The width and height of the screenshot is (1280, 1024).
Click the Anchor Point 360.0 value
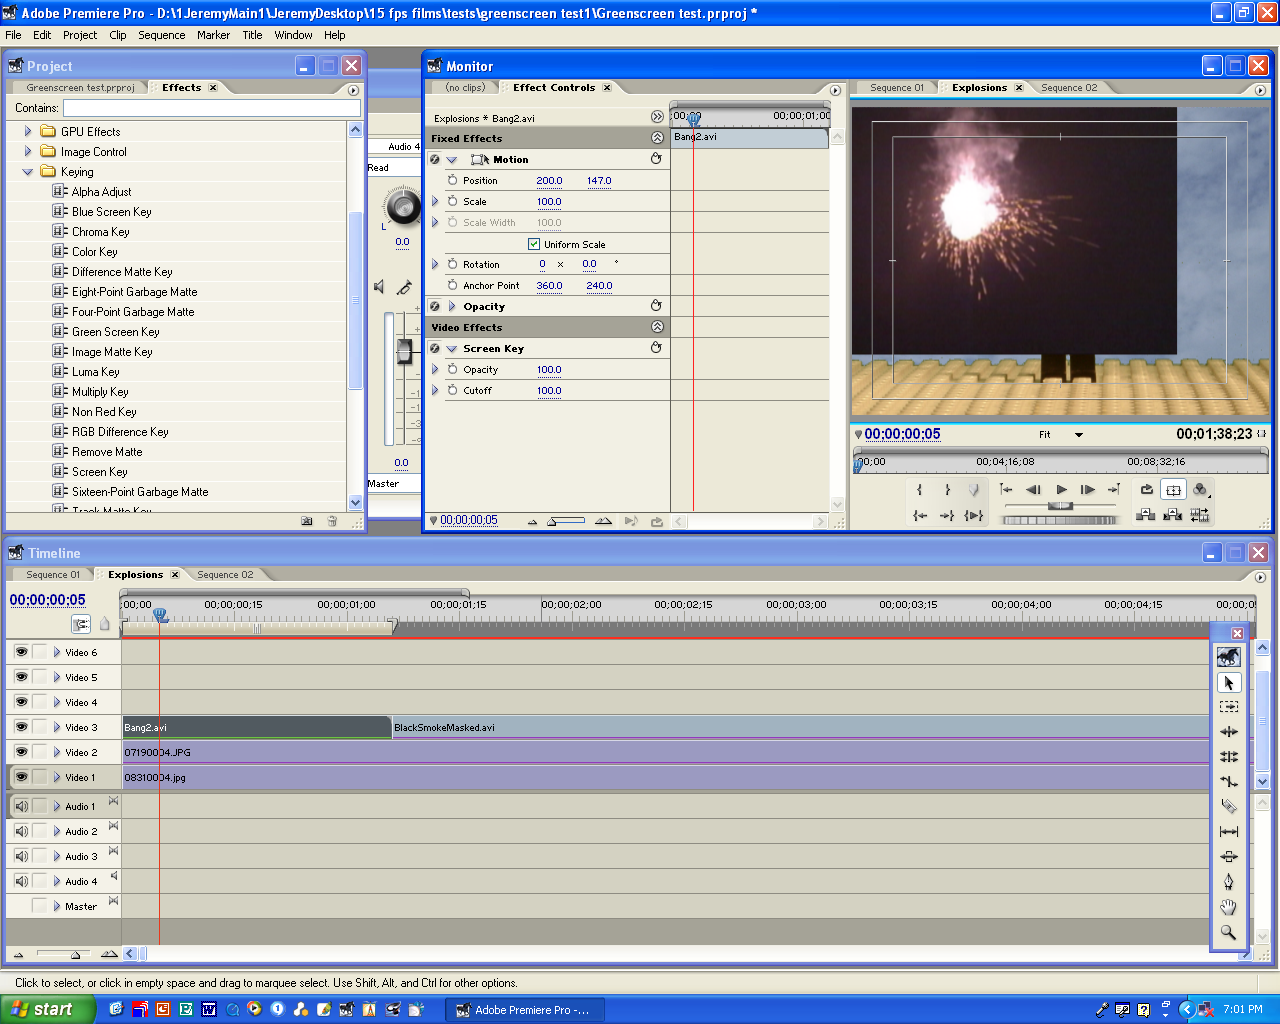click(549, 286)
